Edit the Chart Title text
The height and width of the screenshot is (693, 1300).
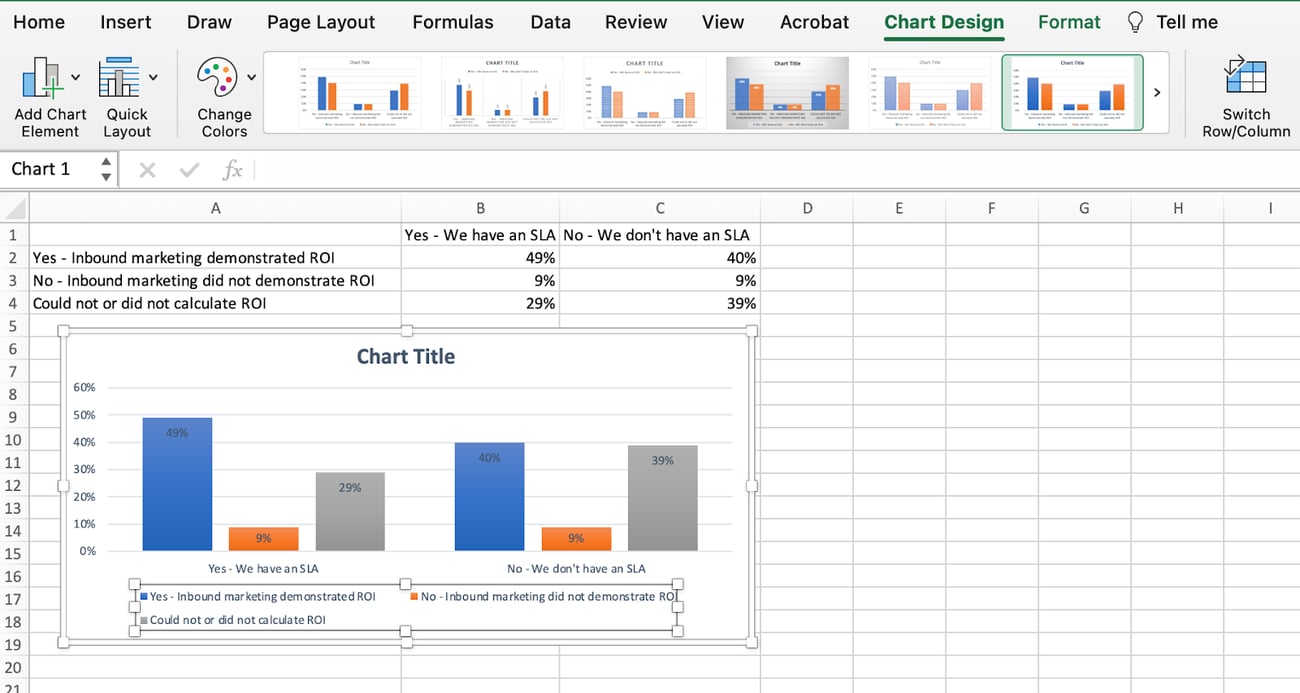point(405,356)
